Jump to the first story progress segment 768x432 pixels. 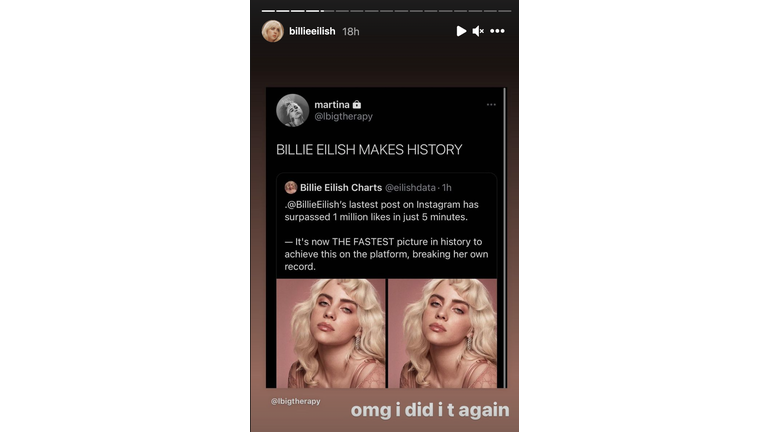point(268,11)
